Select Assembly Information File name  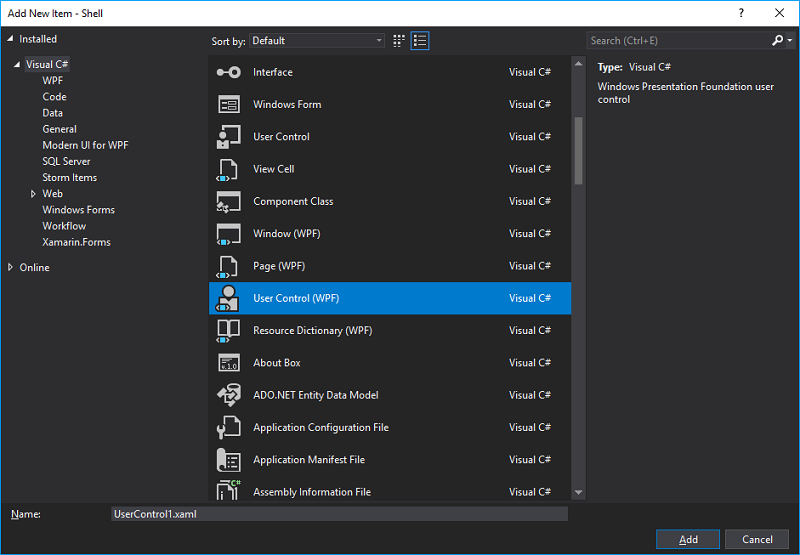312,492
